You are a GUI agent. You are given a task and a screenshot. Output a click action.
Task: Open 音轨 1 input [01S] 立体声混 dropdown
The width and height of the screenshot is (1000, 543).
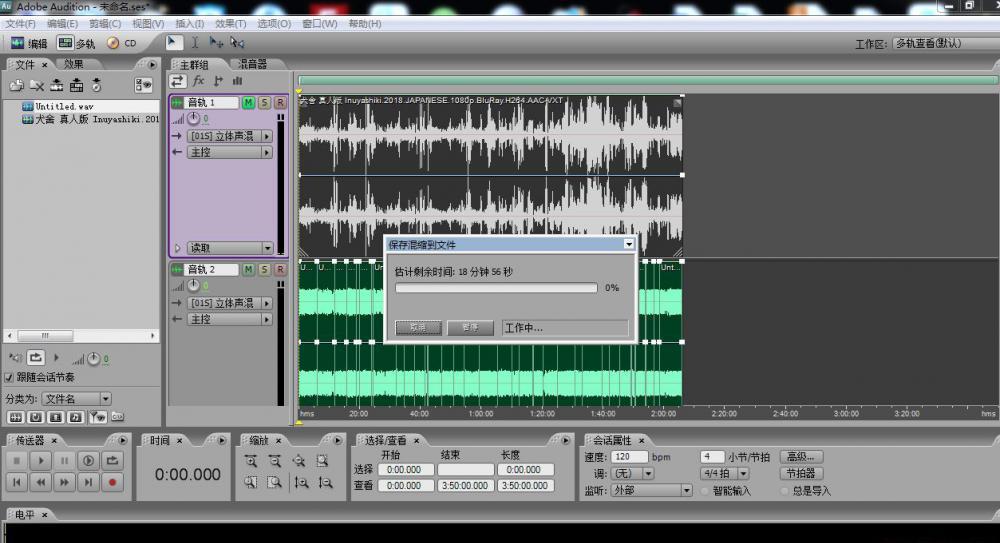pos(230,137)
